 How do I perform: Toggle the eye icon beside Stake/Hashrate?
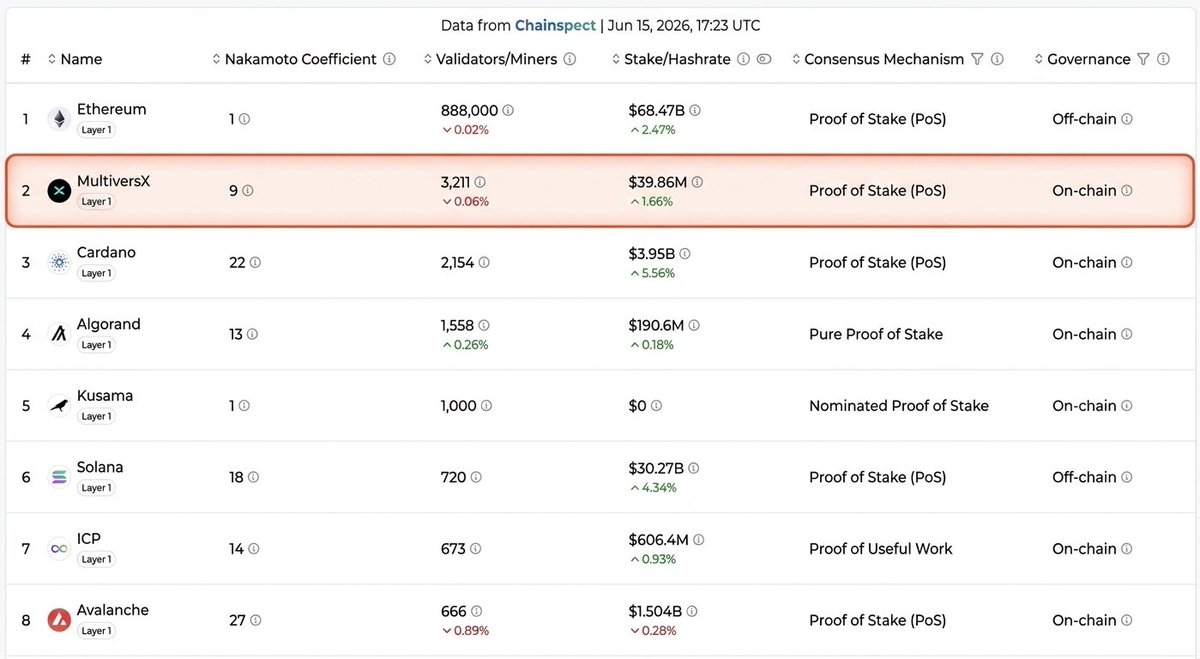[x=764, y=59]
